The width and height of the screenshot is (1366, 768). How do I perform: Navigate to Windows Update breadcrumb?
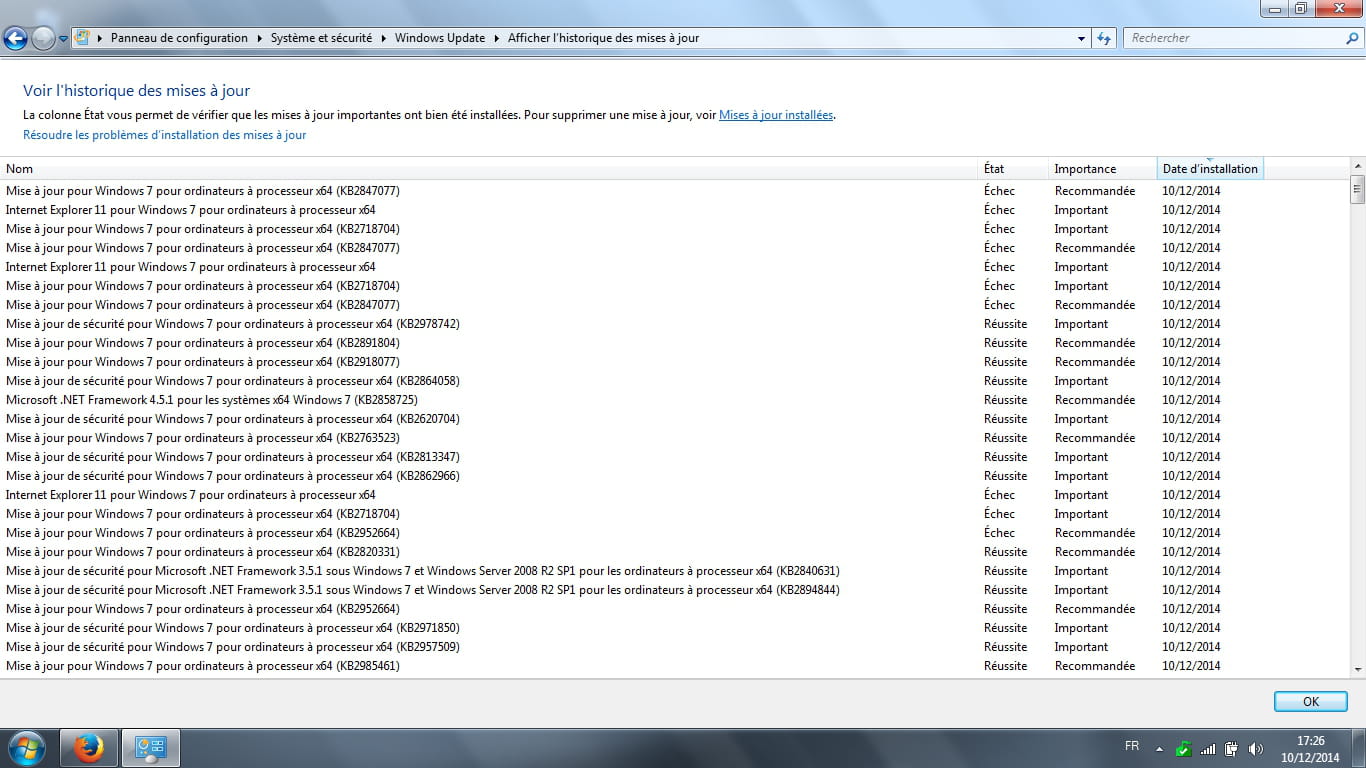coord(440,38)
